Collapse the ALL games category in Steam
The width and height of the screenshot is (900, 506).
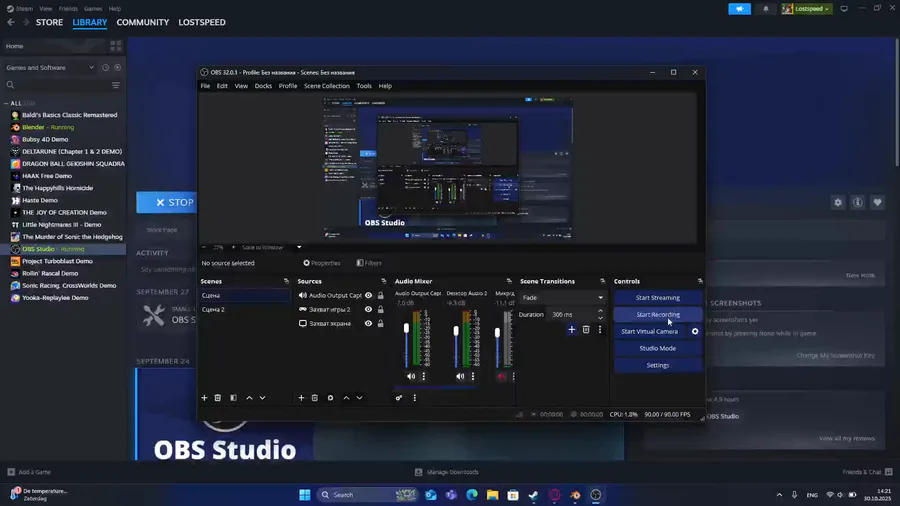tap(6, 103)
